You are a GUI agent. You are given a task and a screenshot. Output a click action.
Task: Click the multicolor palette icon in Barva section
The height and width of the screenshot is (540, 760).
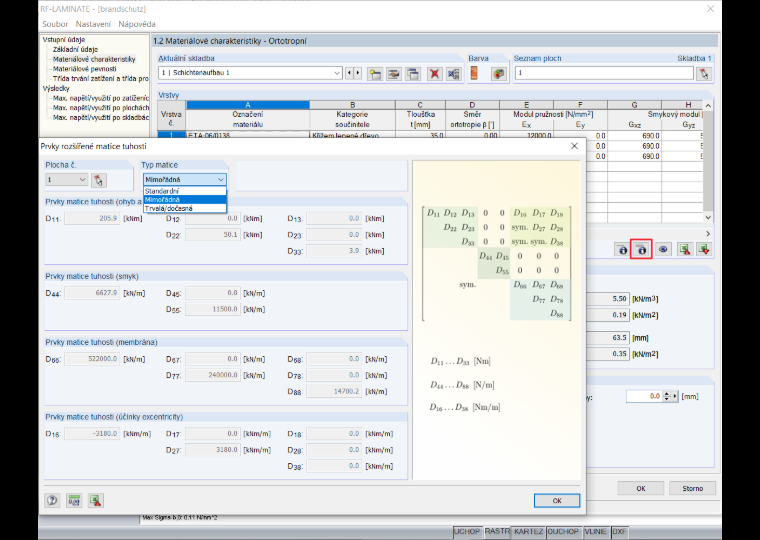[x=499, y=74]
